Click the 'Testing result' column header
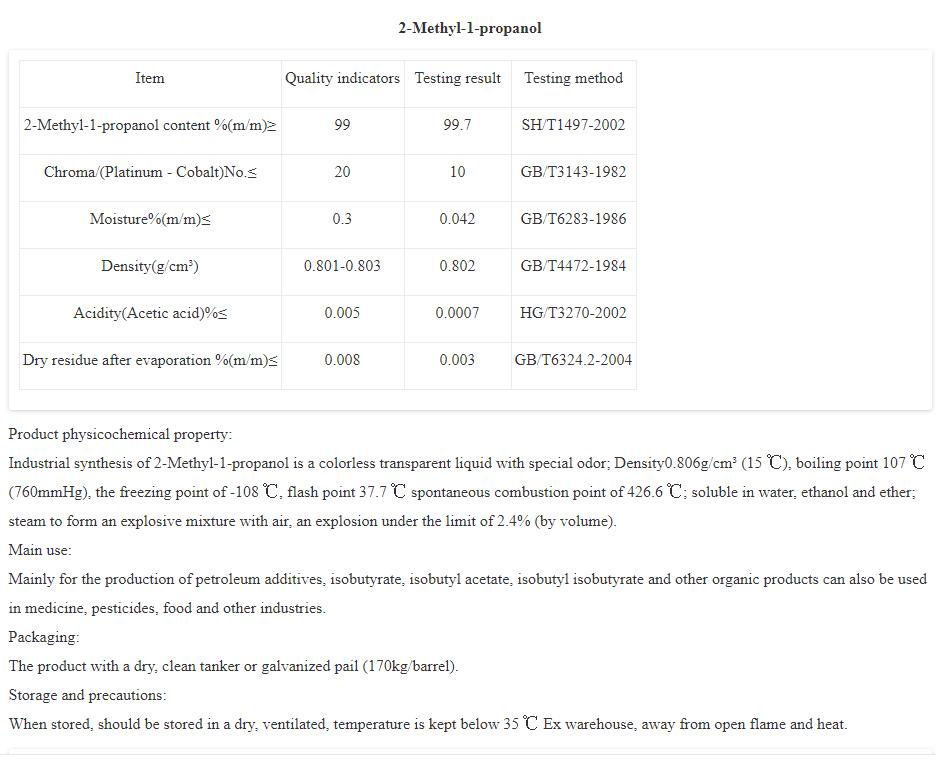This screenshot has width=936, height=766. click(x=457, y=78)
